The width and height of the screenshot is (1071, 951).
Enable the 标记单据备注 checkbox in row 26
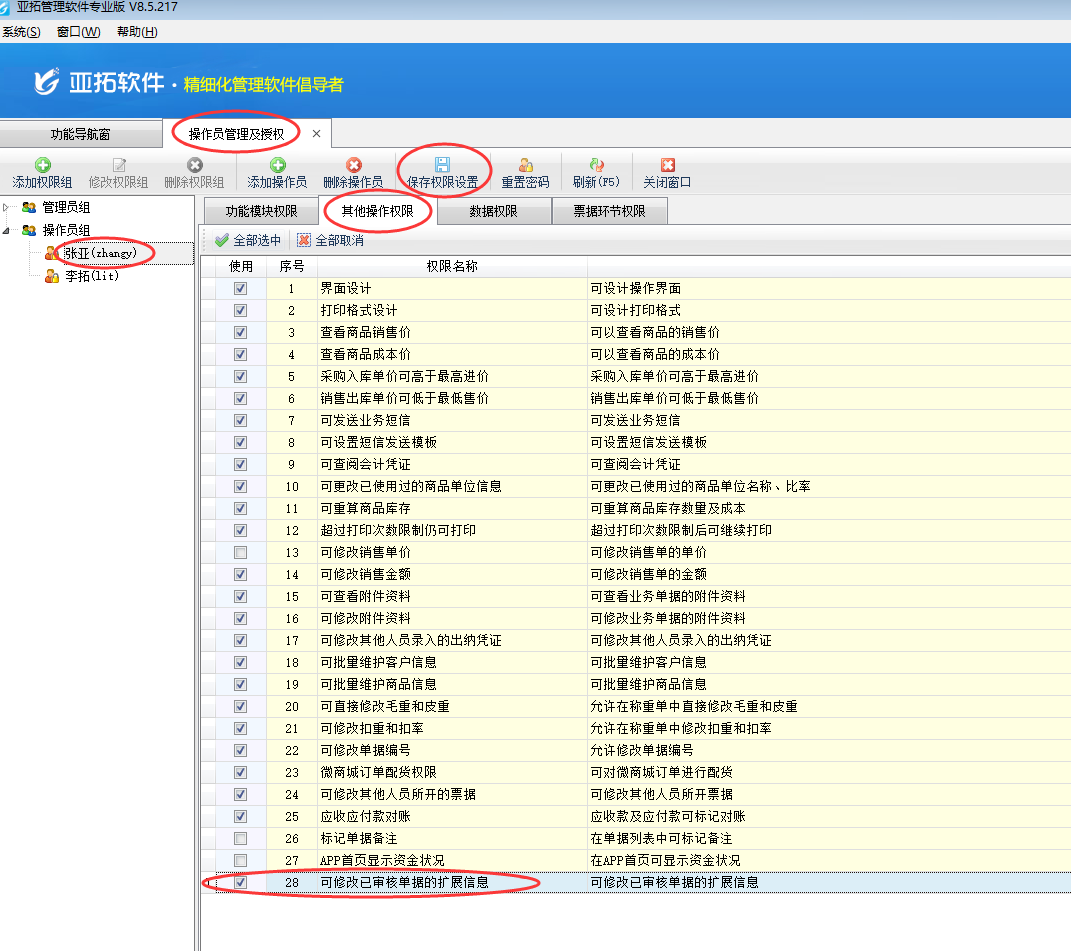(x=240, y=838)
